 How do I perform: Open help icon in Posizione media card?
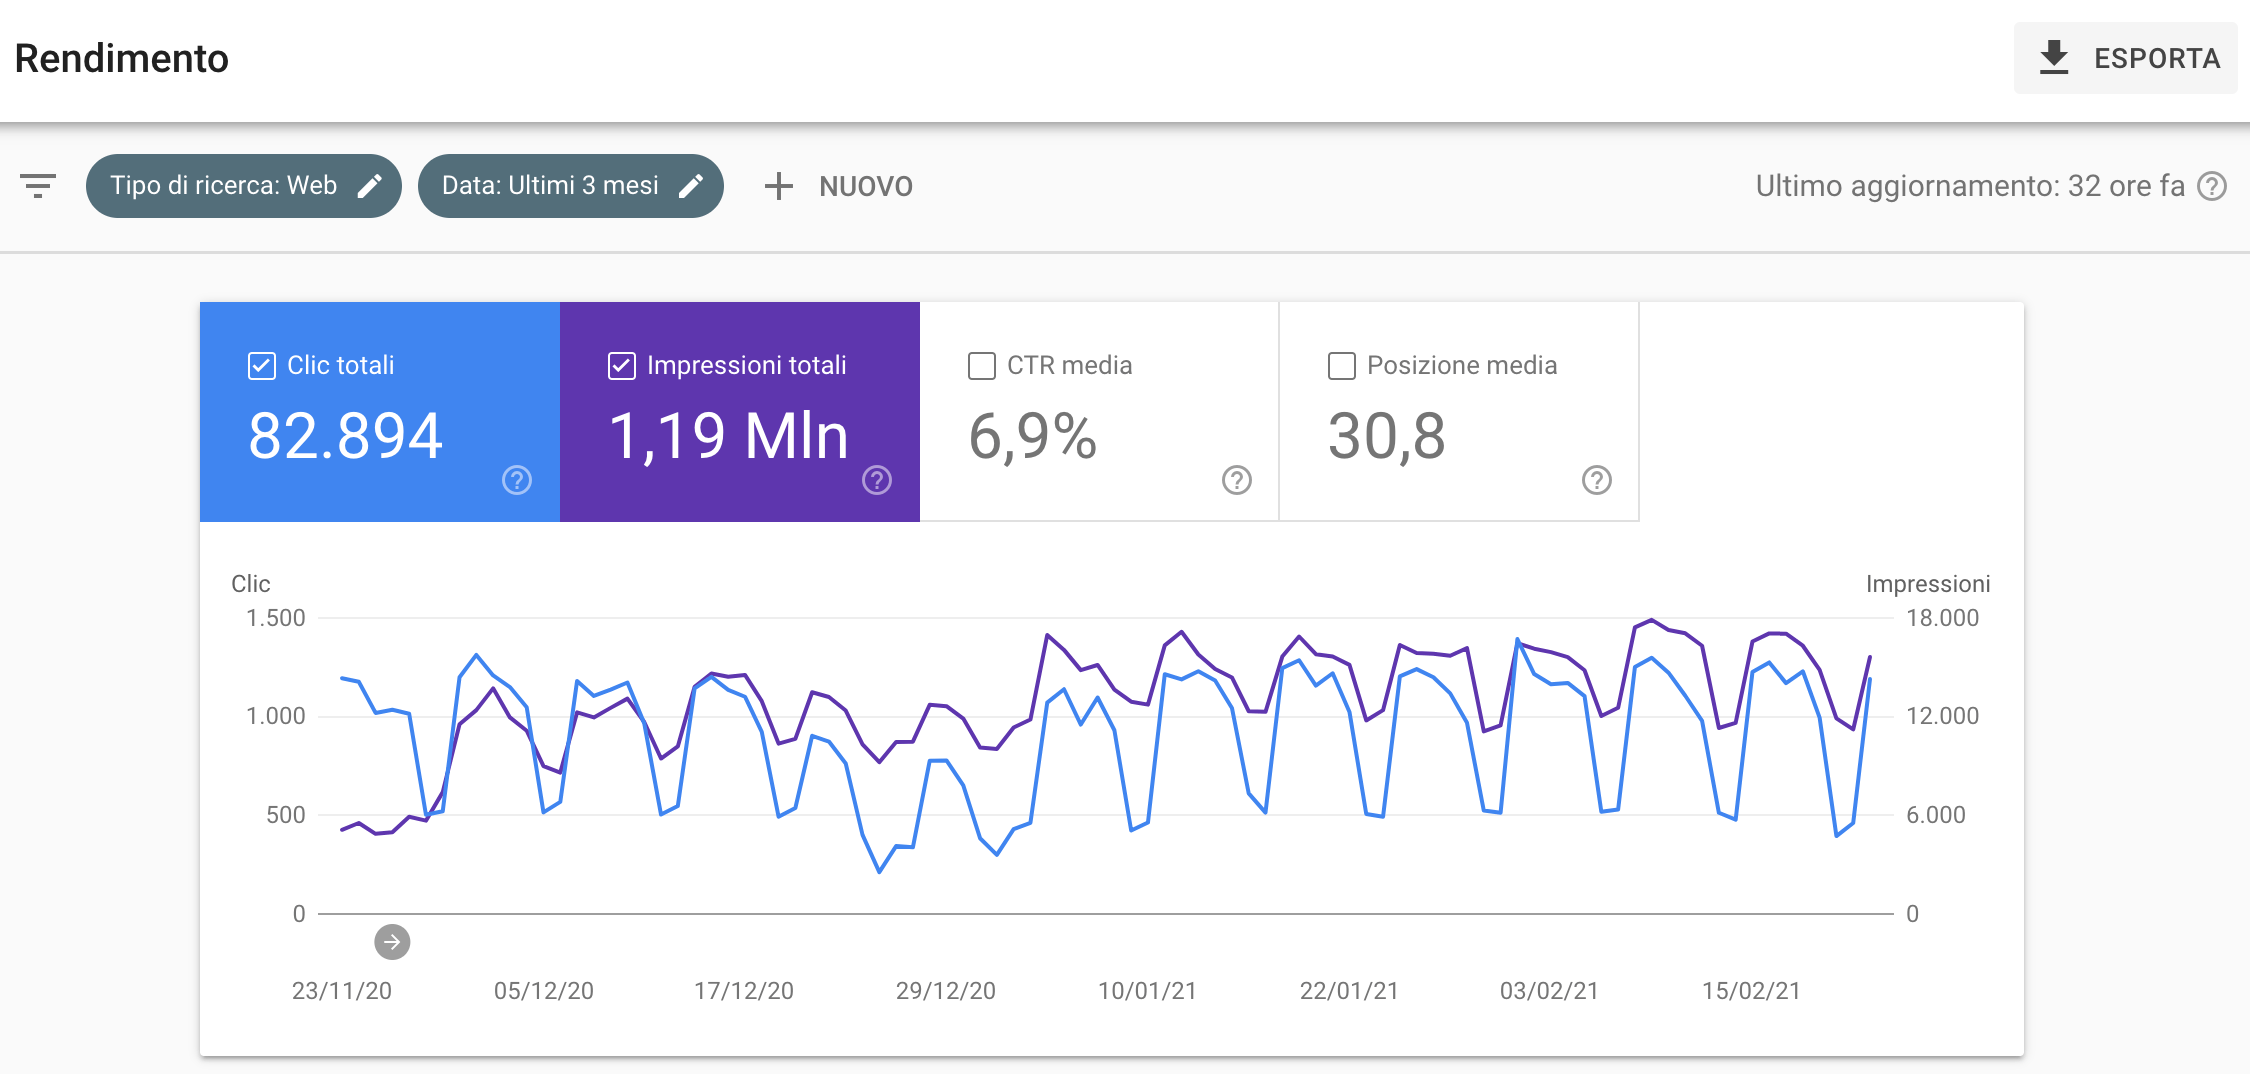[x=1596, y=481]
